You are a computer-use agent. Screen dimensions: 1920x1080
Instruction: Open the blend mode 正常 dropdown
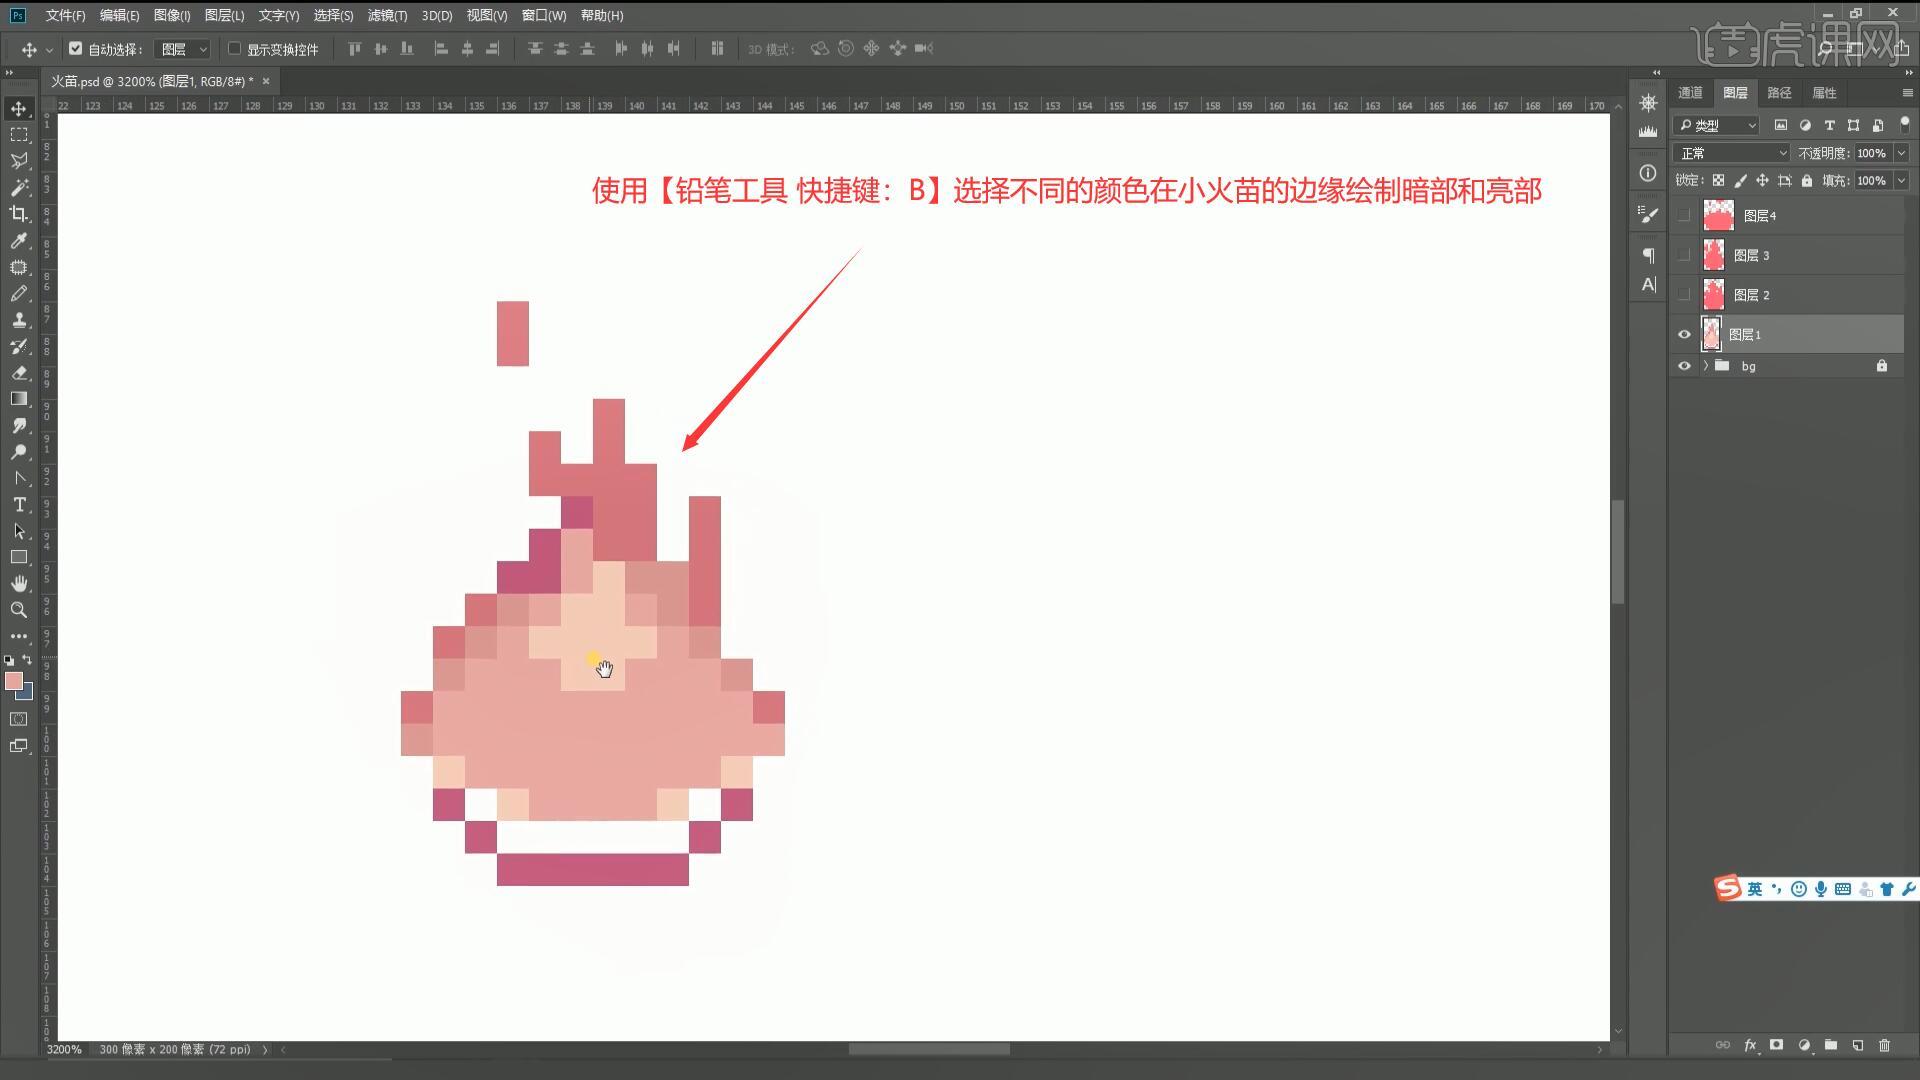pos(1731,153)
